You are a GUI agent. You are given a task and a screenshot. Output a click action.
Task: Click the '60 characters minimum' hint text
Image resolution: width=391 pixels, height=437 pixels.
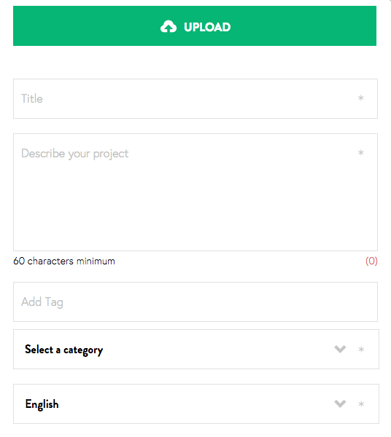(x=64, y=261)
